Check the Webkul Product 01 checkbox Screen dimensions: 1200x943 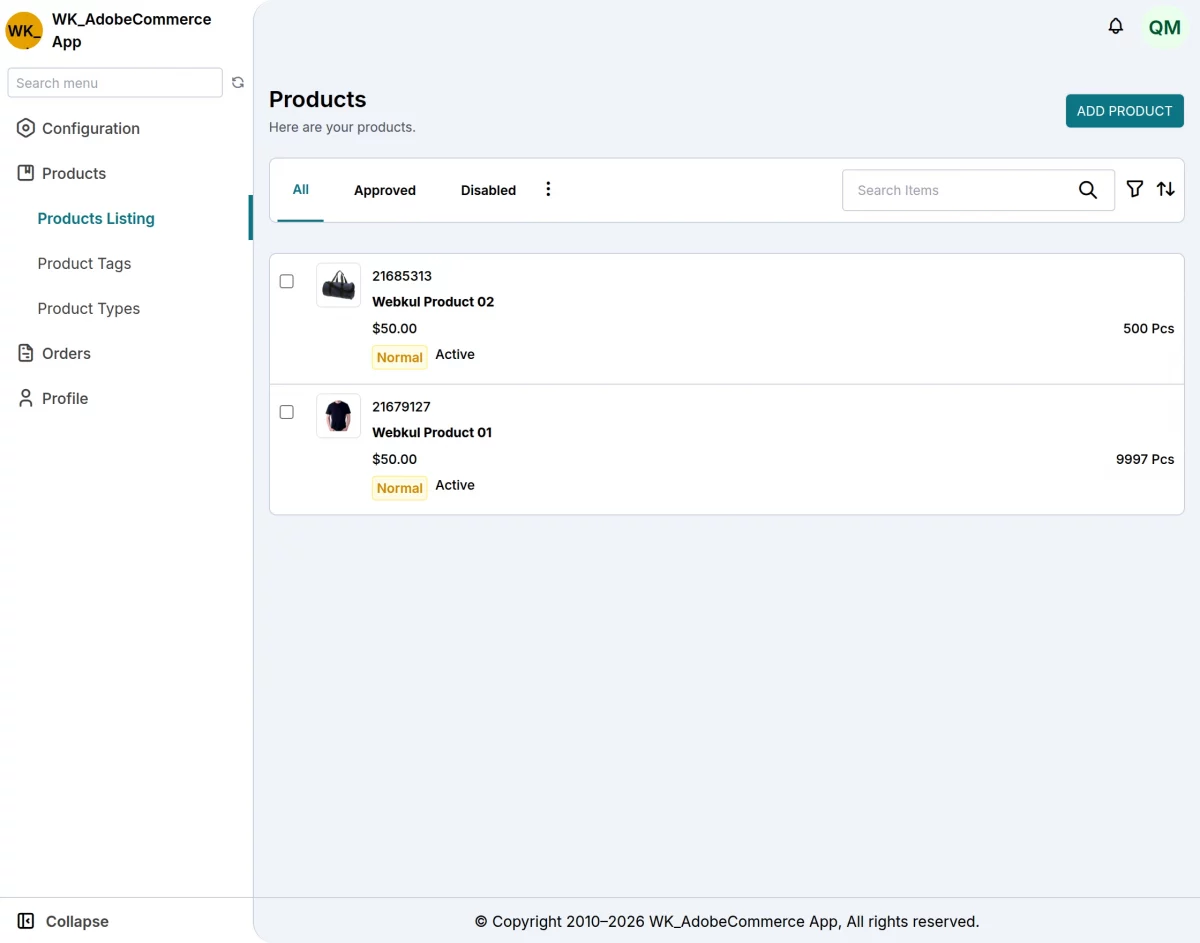[x=287, y=412]
